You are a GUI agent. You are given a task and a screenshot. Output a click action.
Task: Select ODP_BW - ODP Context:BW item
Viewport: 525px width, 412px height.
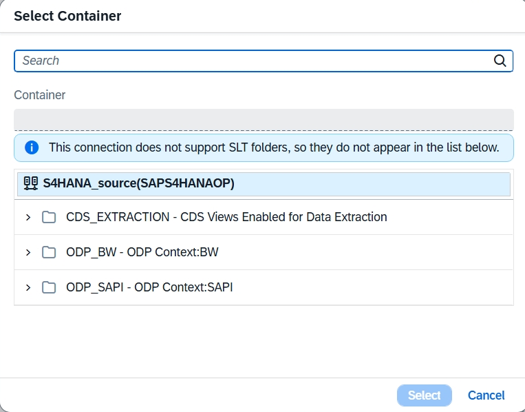[x=142, y=252]
